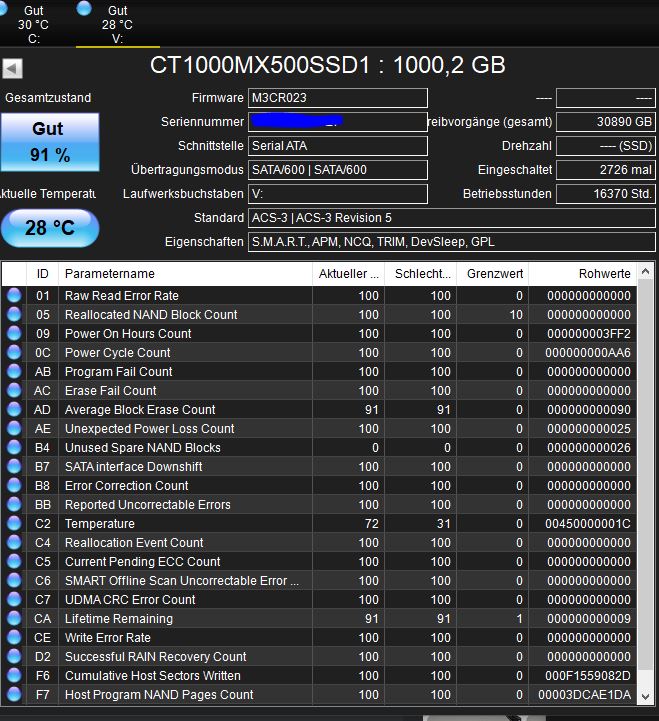The width and height of the screenshot is (659, 721).
Task: Click status orb for Current Pending ECC Count
Action: click(x=14, y=561)
